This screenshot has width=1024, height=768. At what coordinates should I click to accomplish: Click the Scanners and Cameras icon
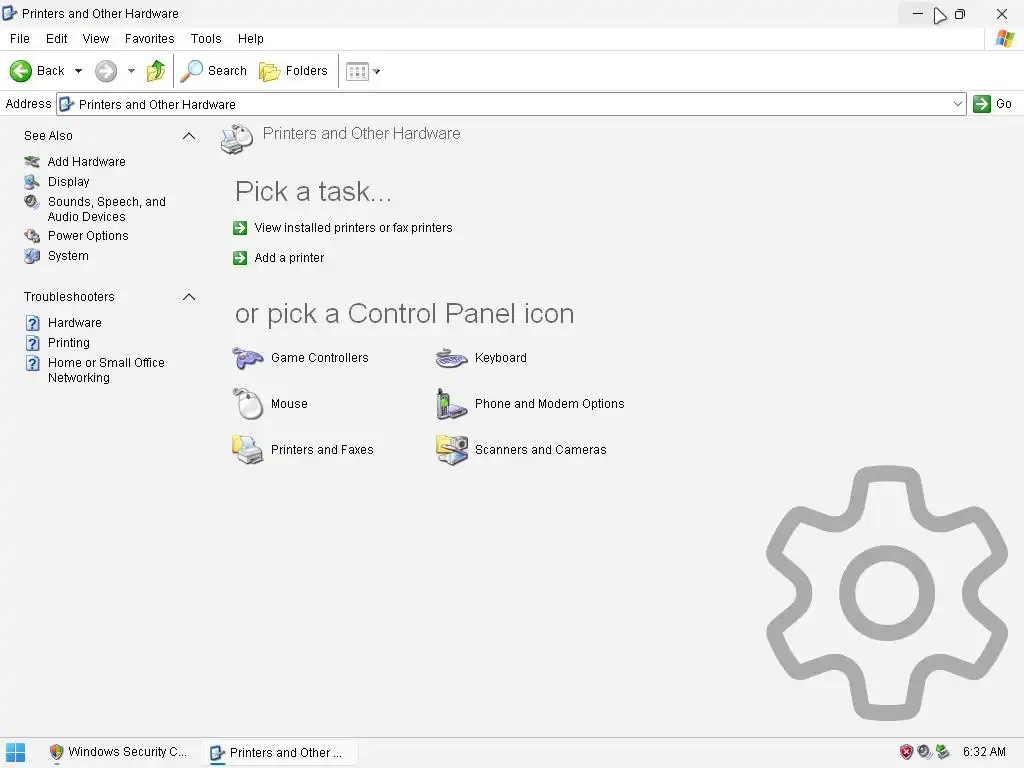pyautogui.click(x=452, y=449)
